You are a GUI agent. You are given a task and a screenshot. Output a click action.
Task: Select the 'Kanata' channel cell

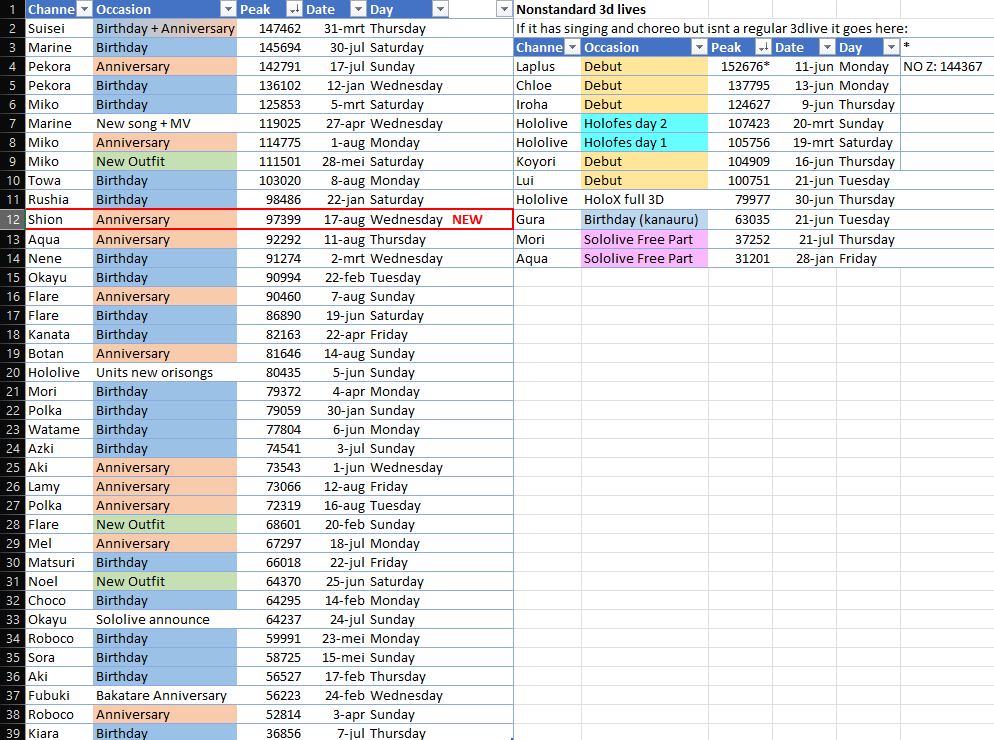click(59, 334)
